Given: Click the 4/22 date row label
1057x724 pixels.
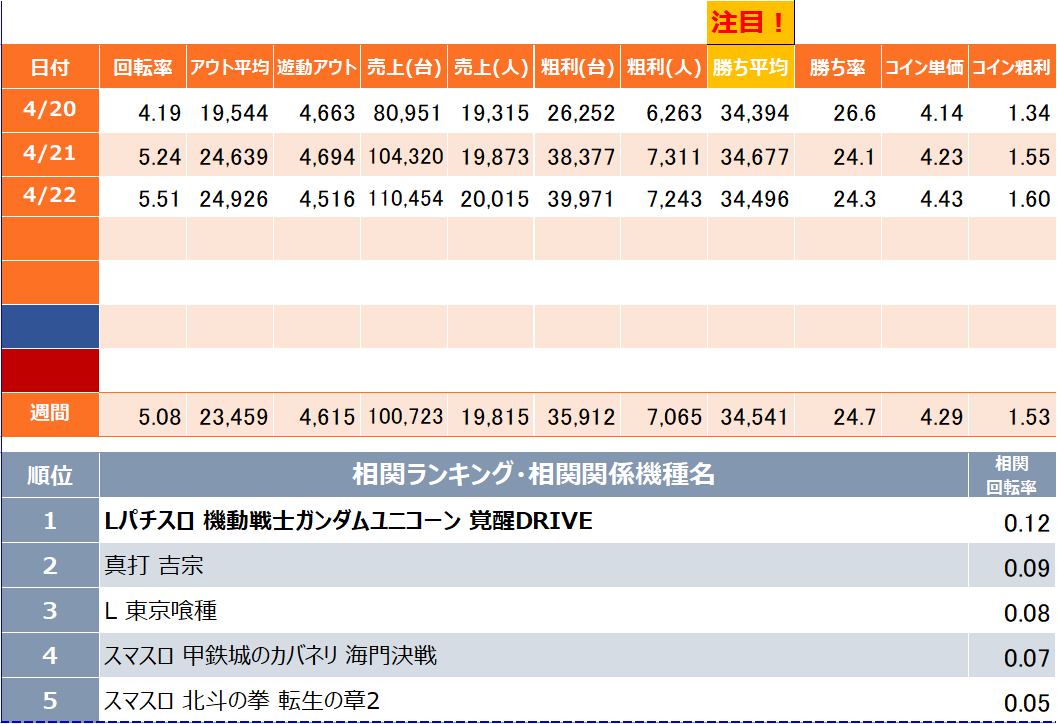Looking at the screenshot, I should [x=50, y=198].
